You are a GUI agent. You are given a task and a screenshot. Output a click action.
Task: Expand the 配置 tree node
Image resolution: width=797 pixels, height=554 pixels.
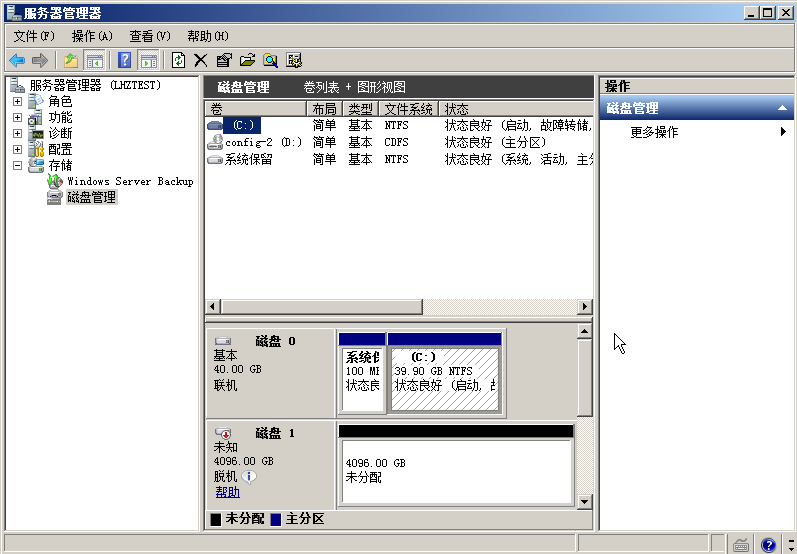pyautogui.click(x=18, y=149)
